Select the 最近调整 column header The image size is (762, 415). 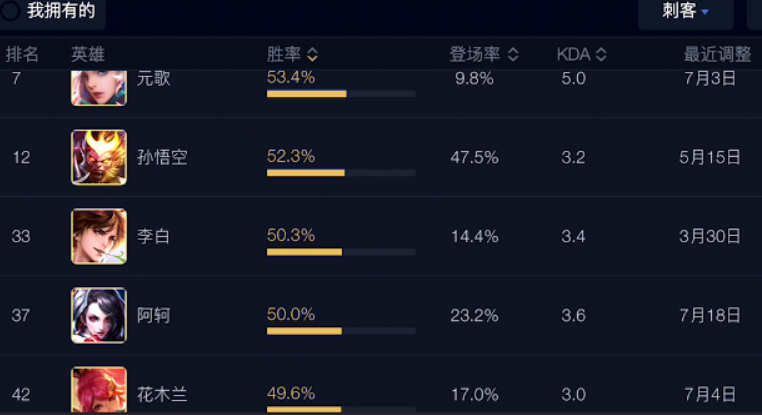click(x=717, y=54)
